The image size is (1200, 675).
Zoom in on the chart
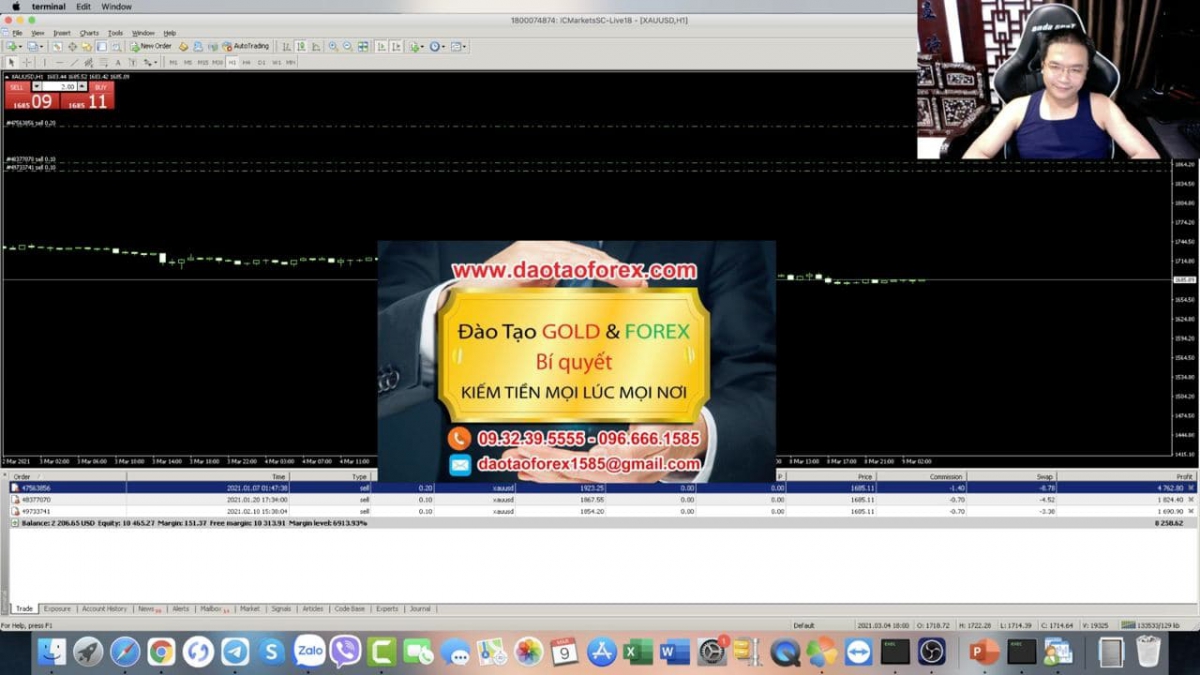coord(332,46)
